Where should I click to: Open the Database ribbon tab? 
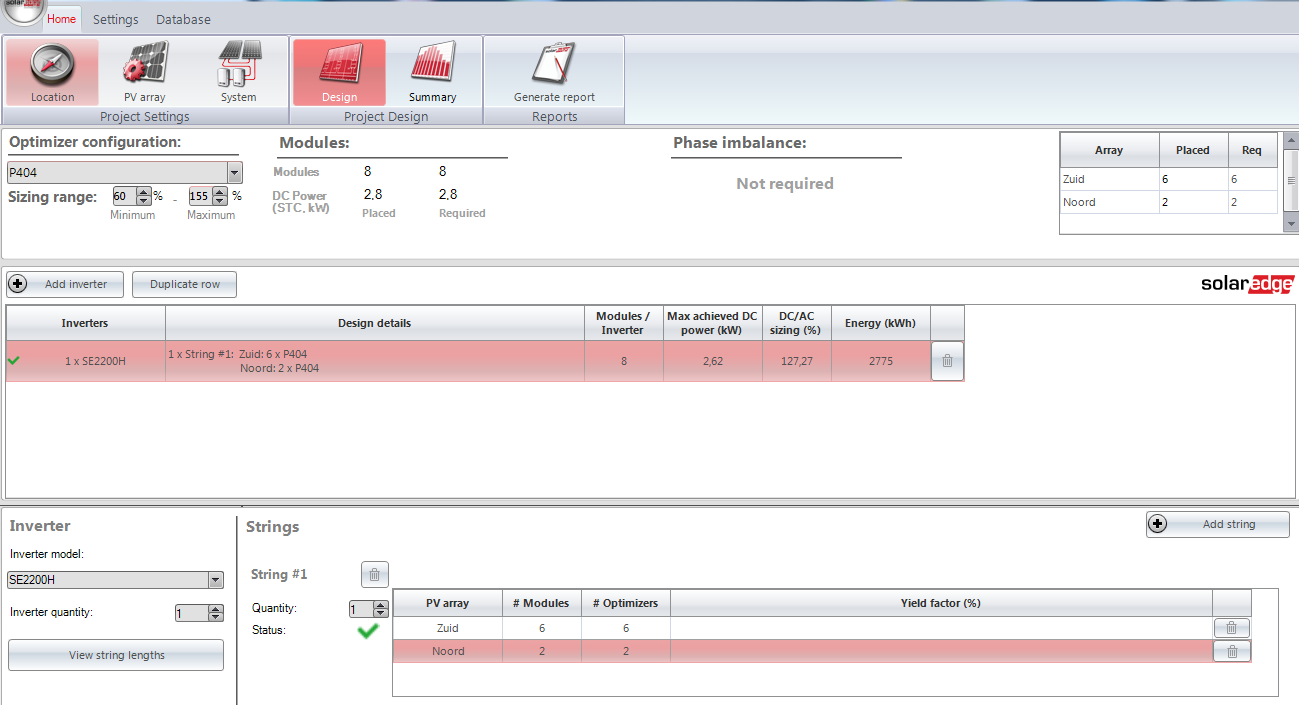[183, 19]
